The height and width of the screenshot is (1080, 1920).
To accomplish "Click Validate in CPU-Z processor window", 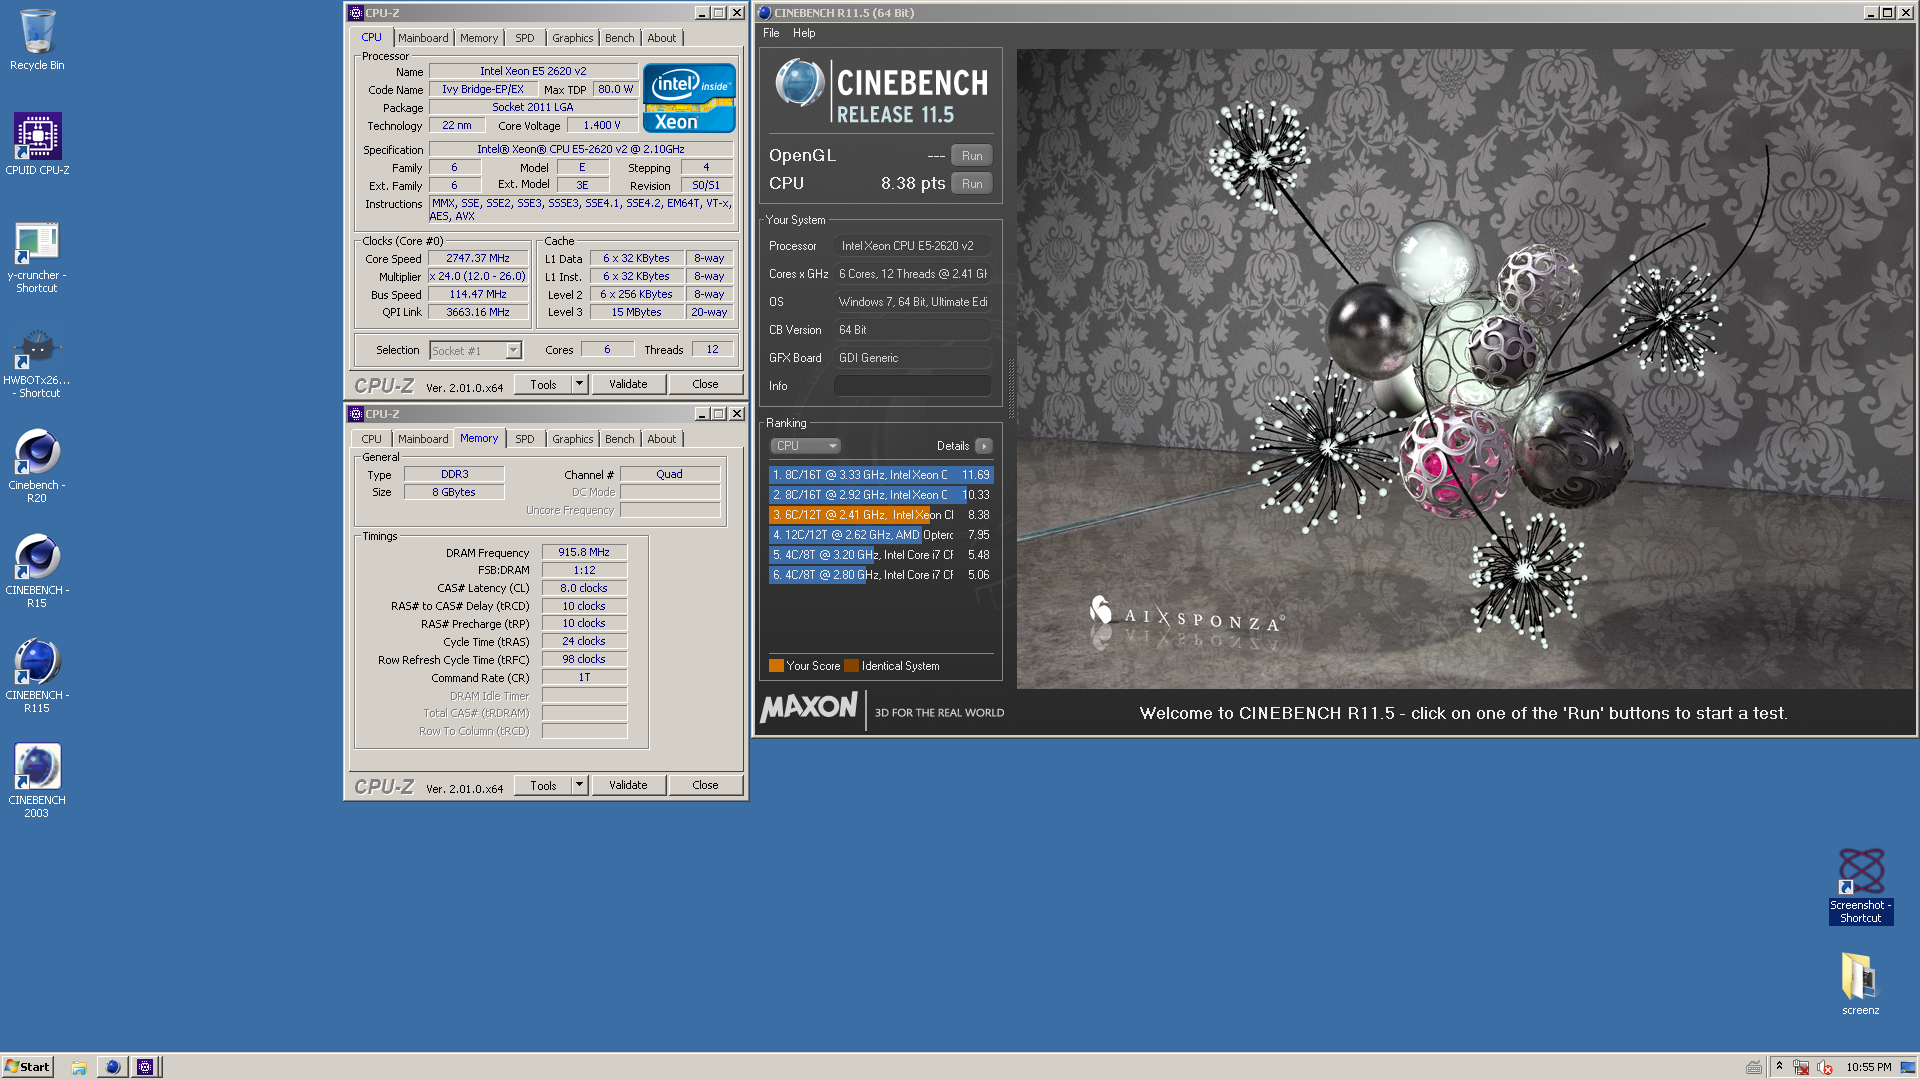I will [628, 384].
